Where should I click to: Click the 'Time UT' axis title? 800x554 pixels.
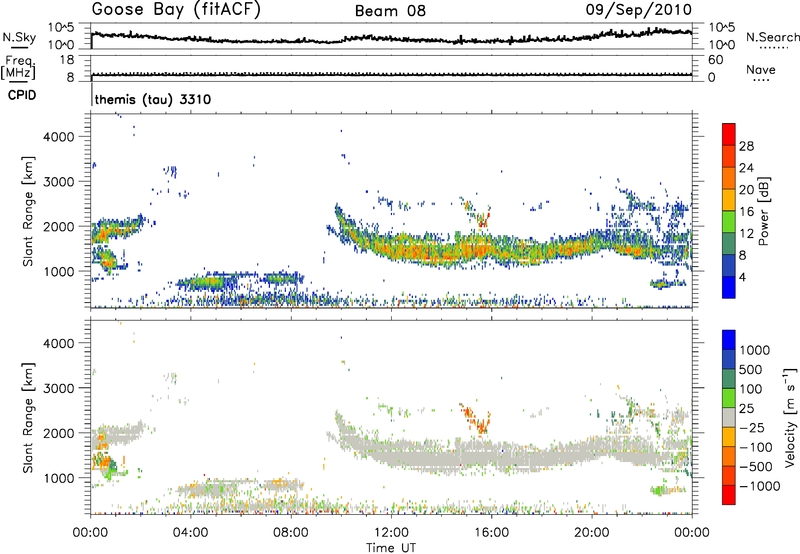click(x=391, y=548)
